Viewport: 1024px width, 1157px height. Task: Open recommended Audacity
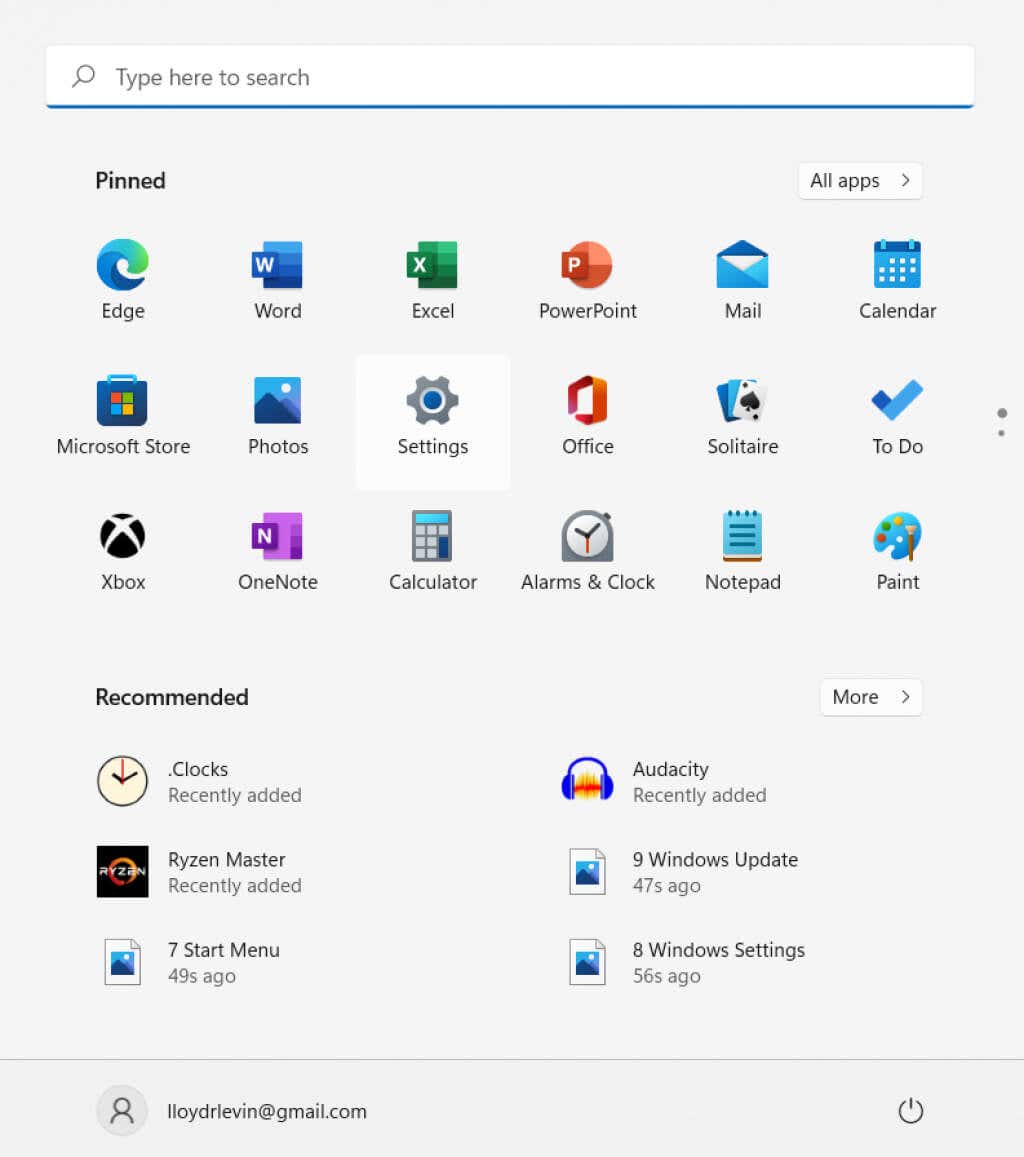point(664,781)
